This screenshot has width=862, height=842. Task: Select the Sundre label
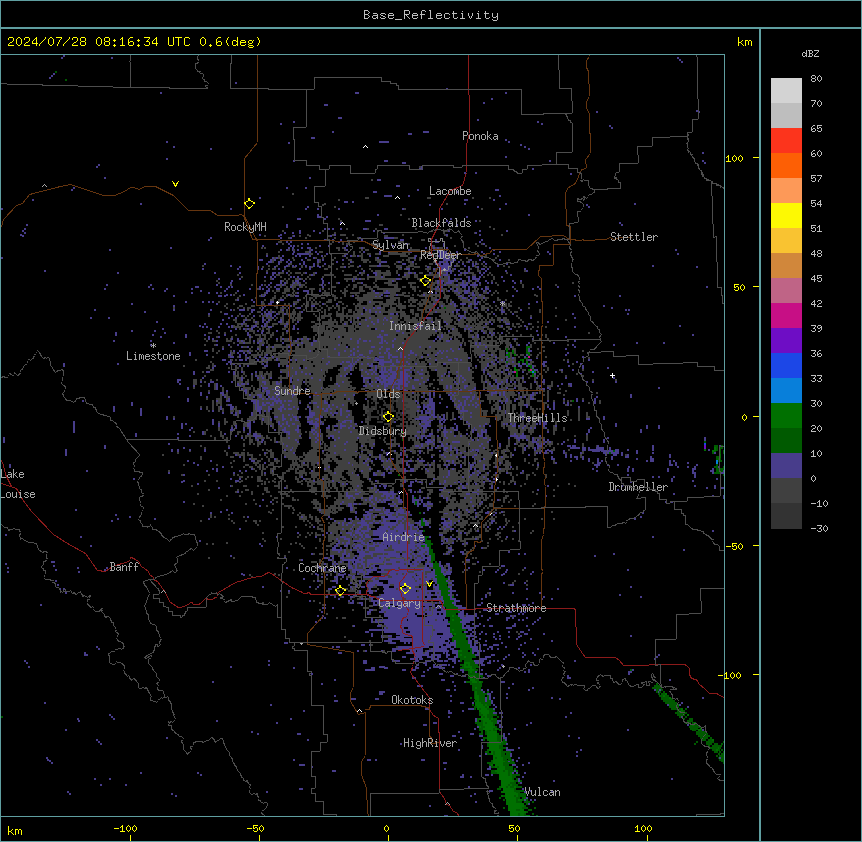292,391
